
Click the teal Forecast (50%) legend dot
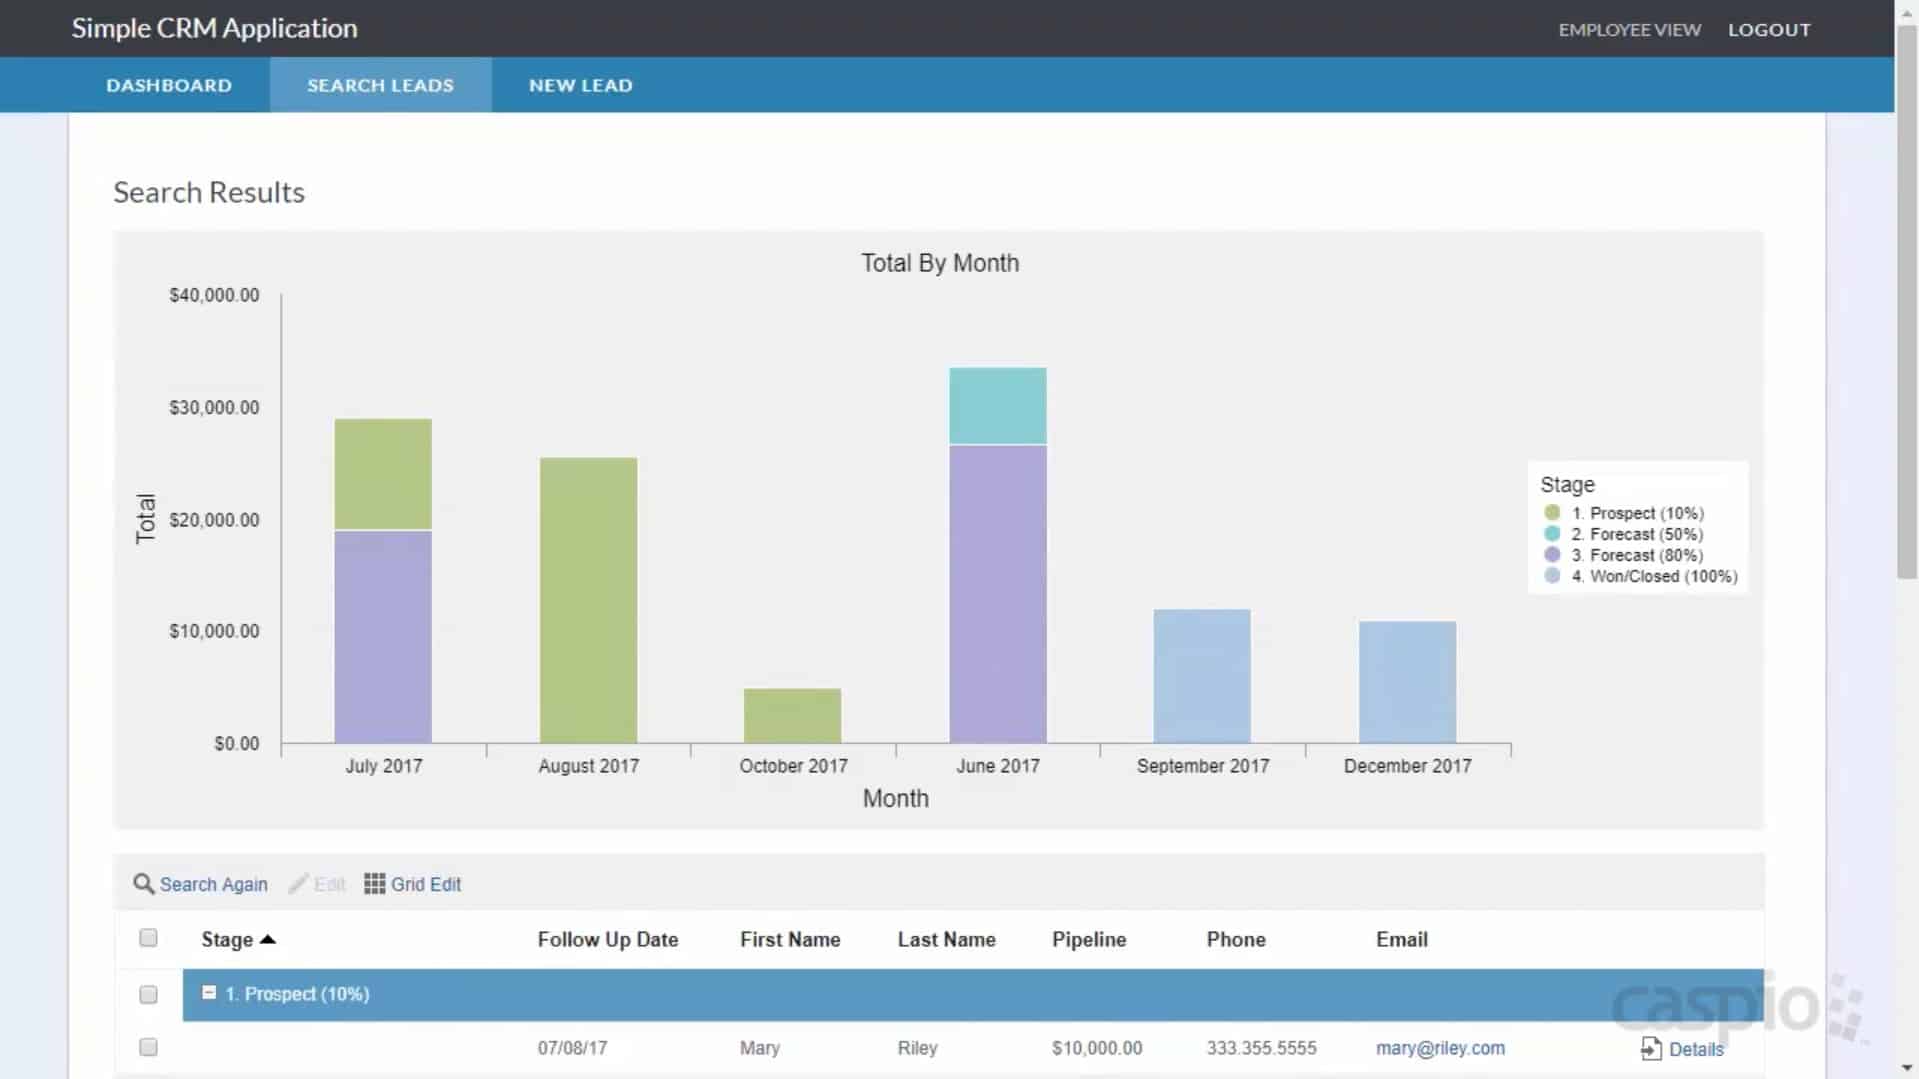1552,534
